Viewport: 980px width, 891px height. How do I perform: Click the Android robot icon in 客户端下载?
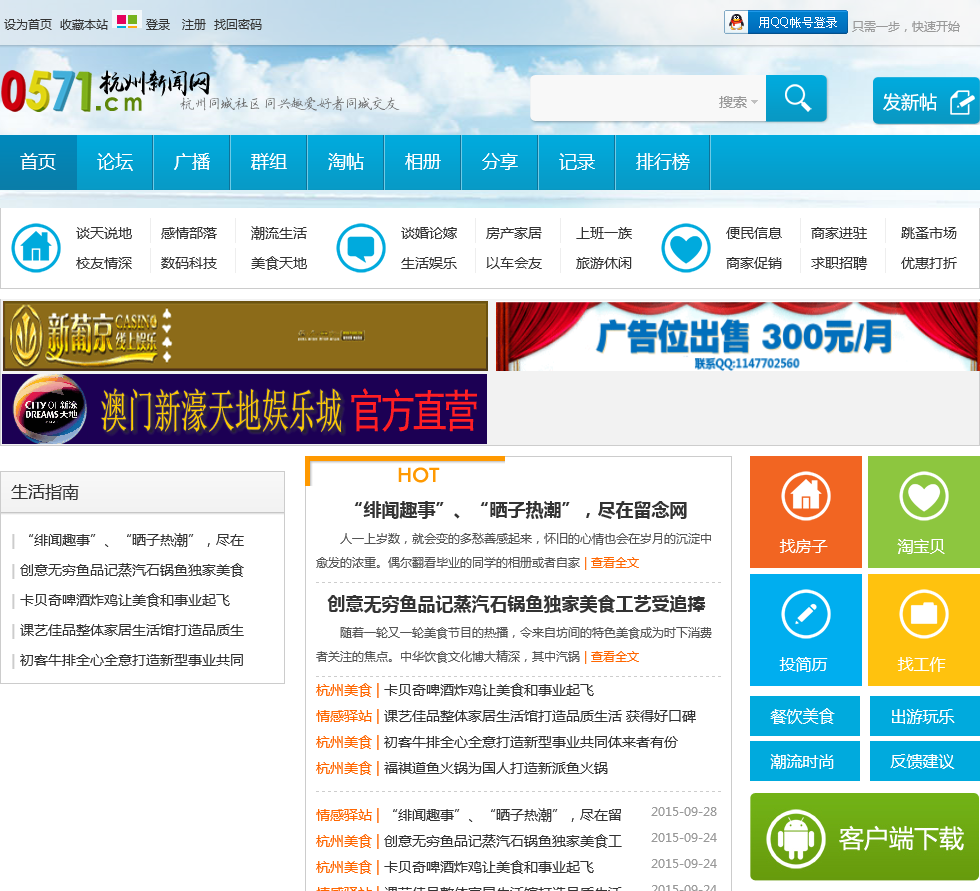point(796,838)
